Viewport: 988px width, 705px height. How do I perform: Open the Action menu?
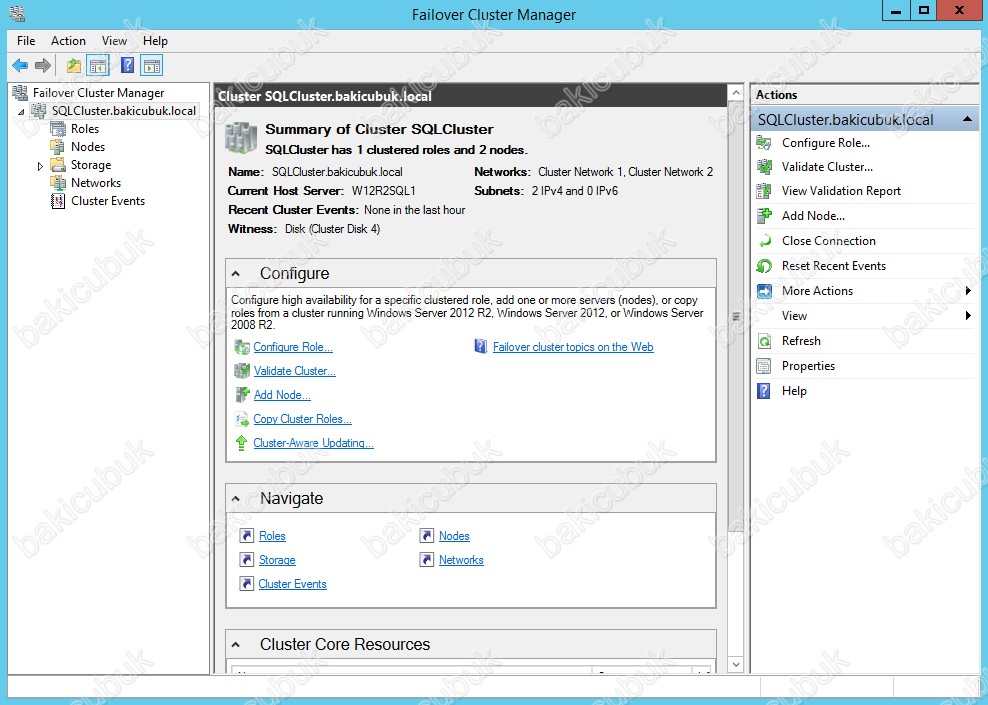(68, 41)
